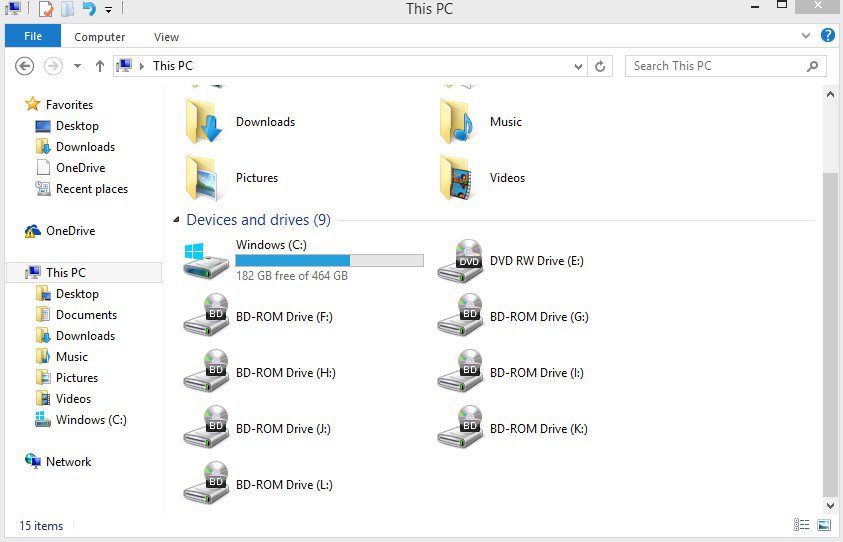
Task: Open the Music folder icon in main pane
Action: (457, 122)
